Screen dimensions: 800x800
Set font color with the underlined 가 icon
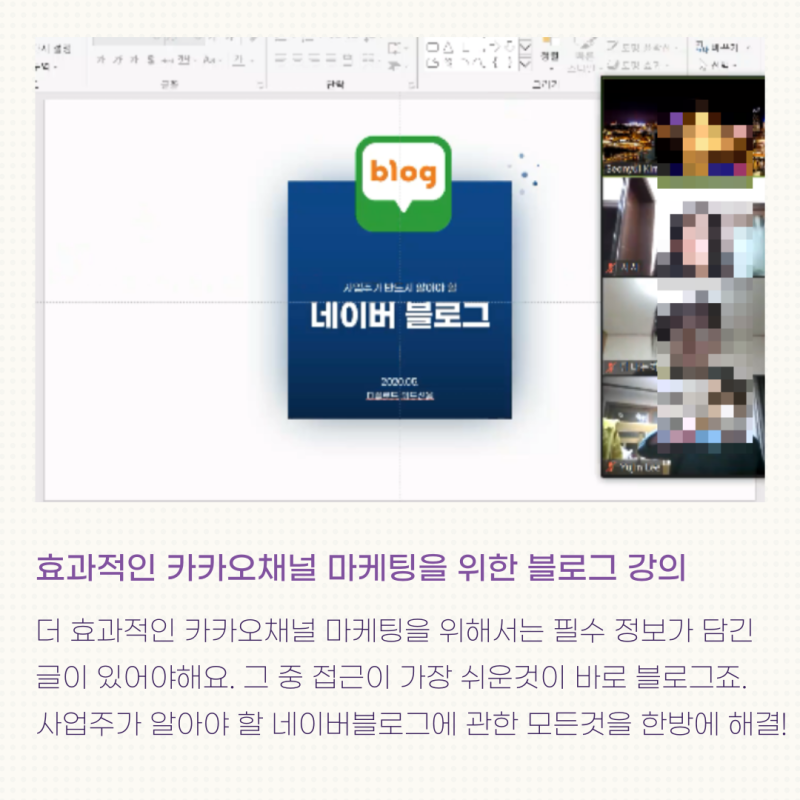[238, 60]
